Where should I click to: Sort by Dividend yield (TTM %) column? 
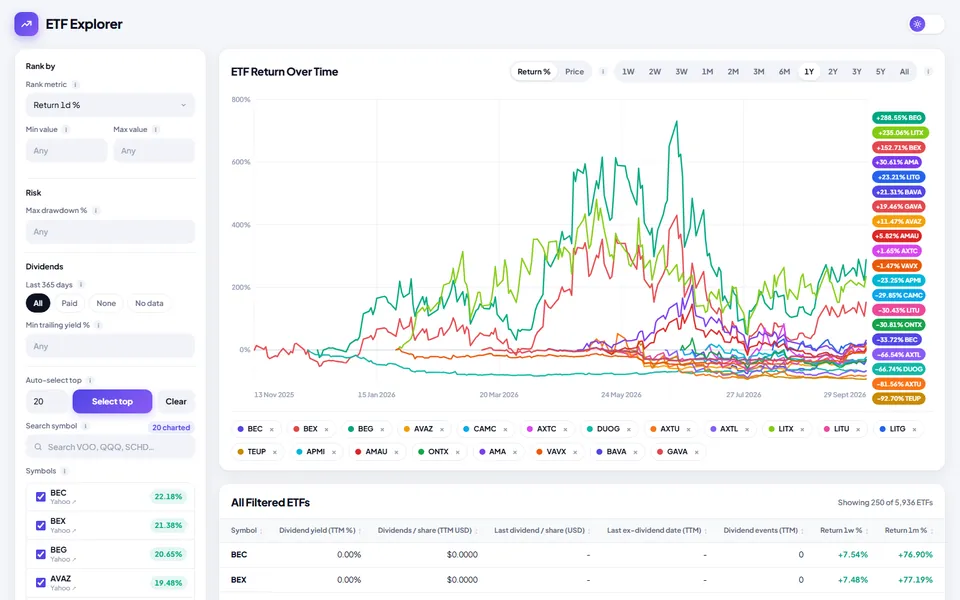[320, 531]
